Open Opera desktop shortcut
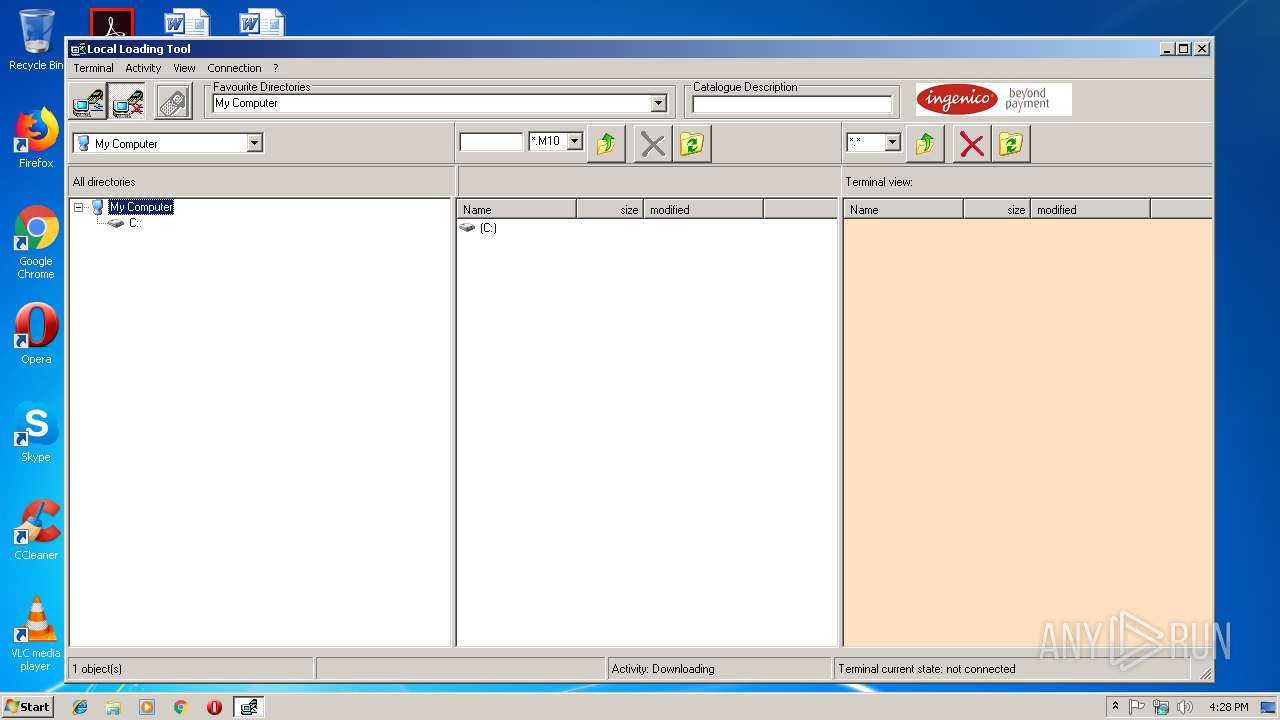Viewport: 1280px width, 720px height. tap(36, 334)
